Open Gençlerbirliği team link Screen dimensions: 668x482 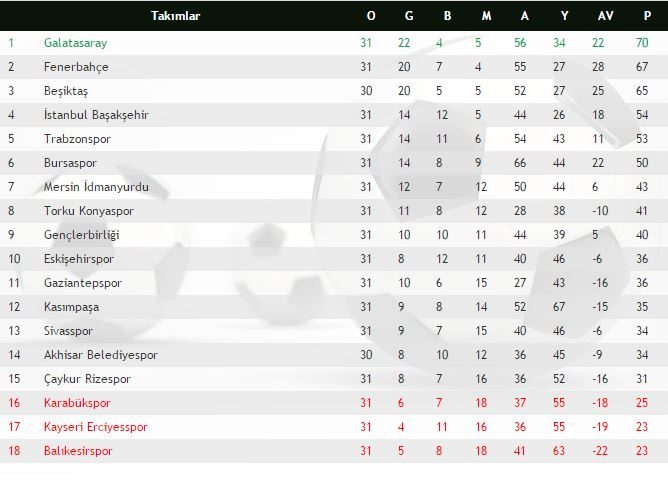pos(81,235)
